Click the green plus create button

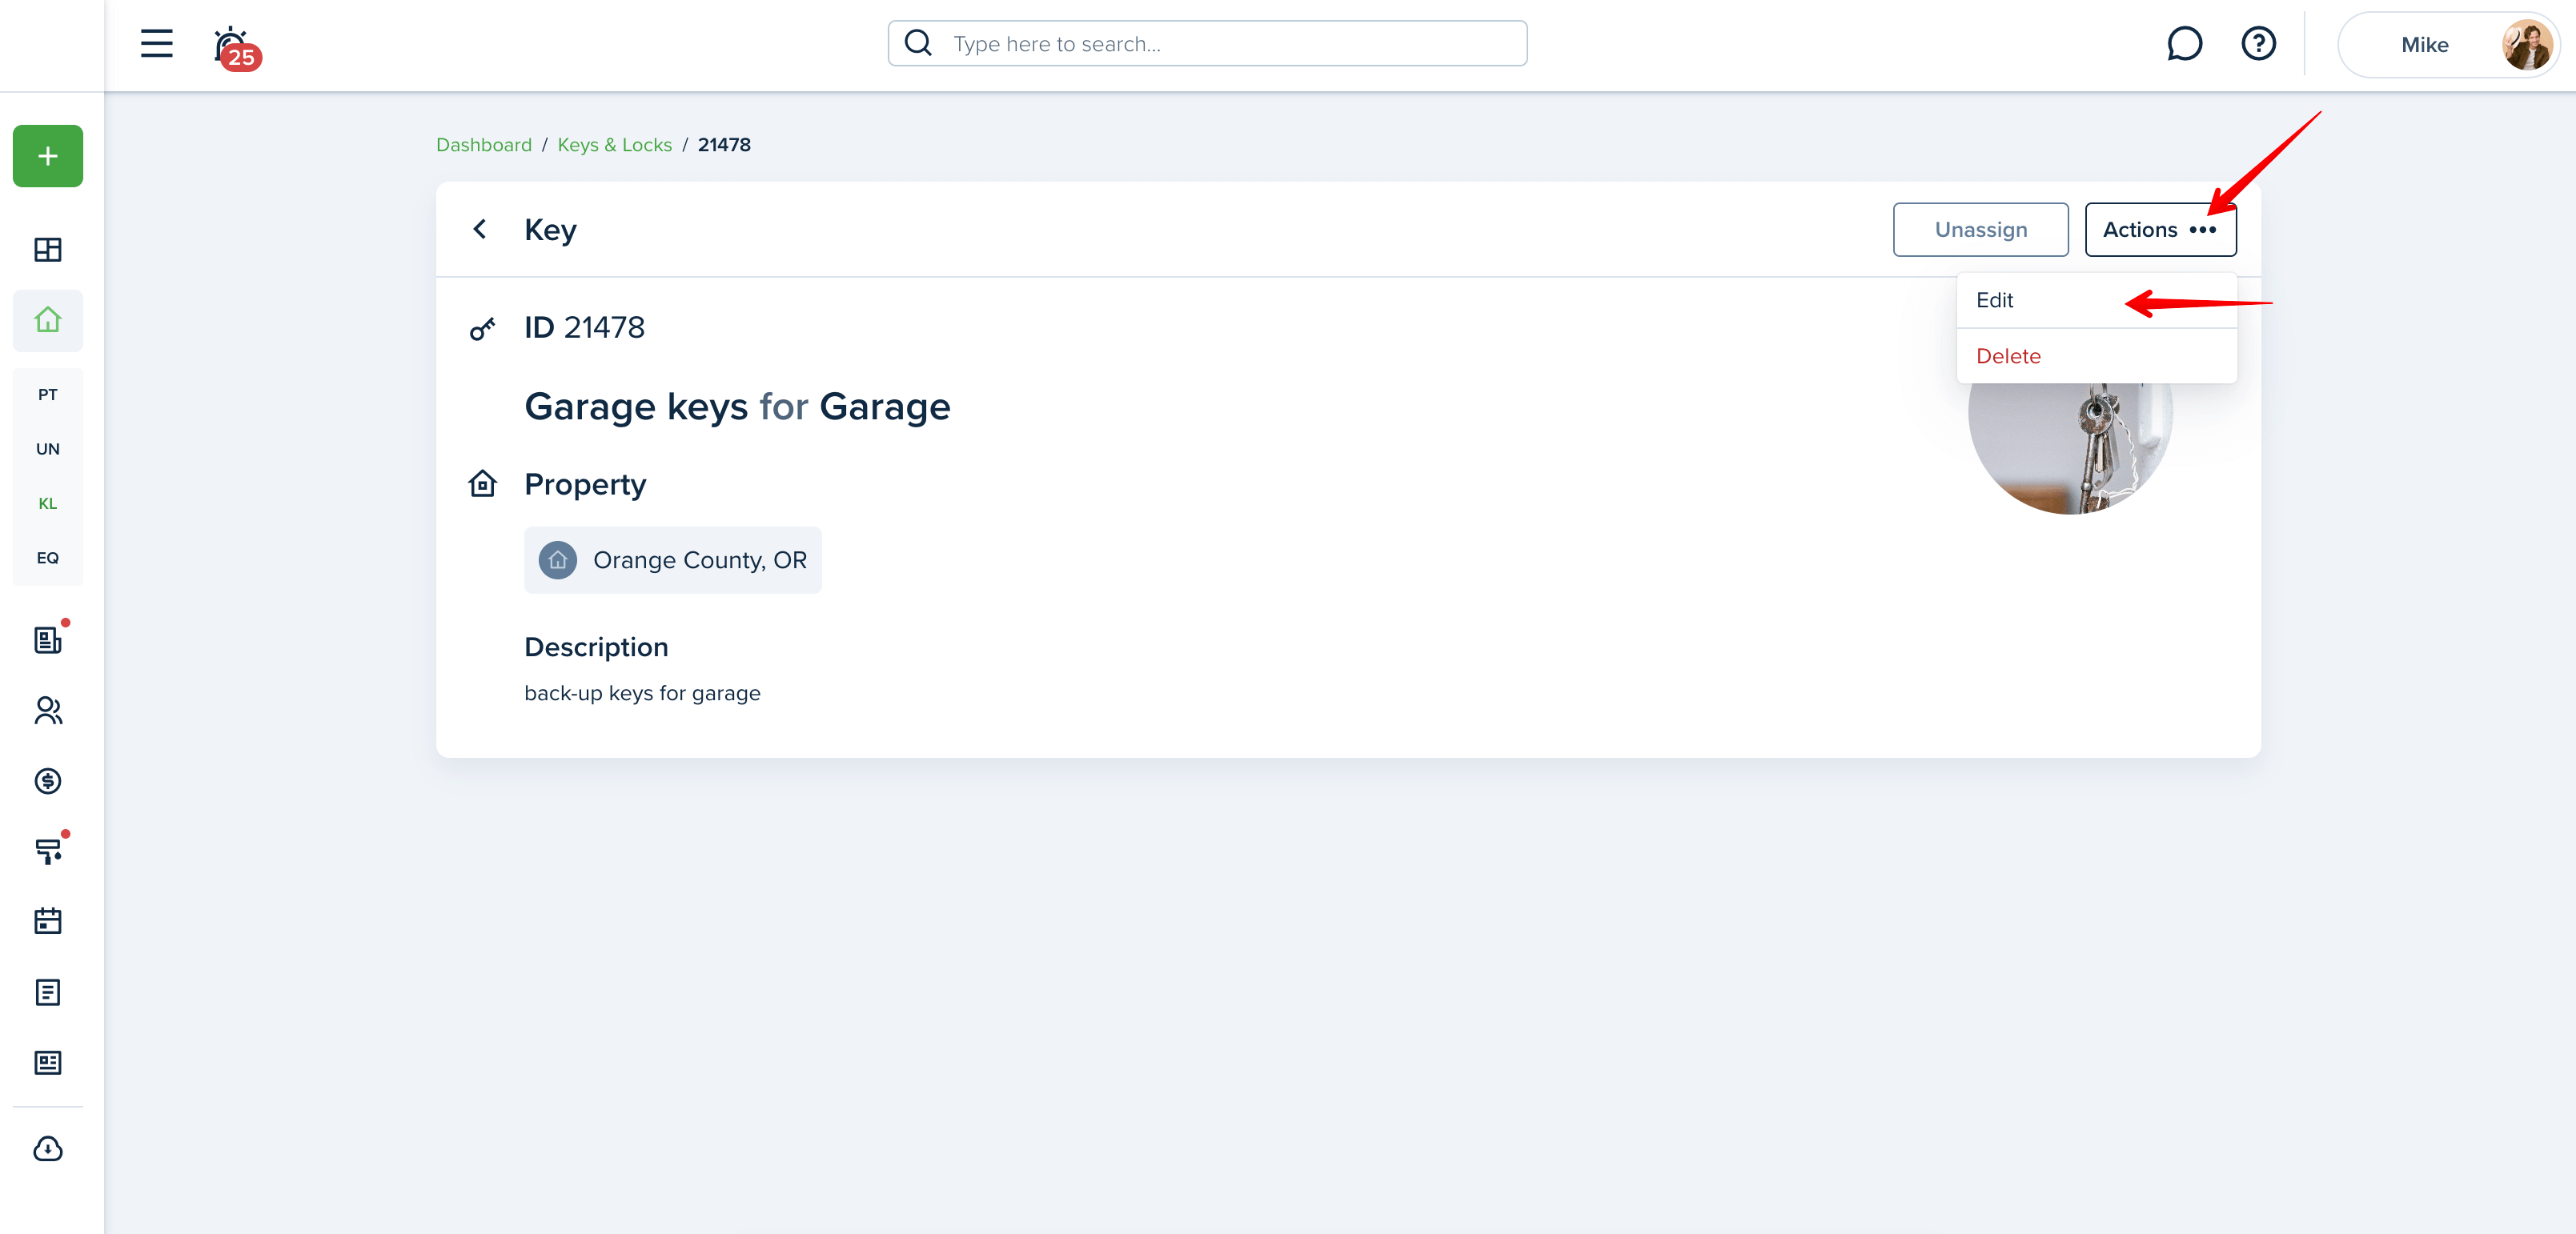tap(48, 156)
